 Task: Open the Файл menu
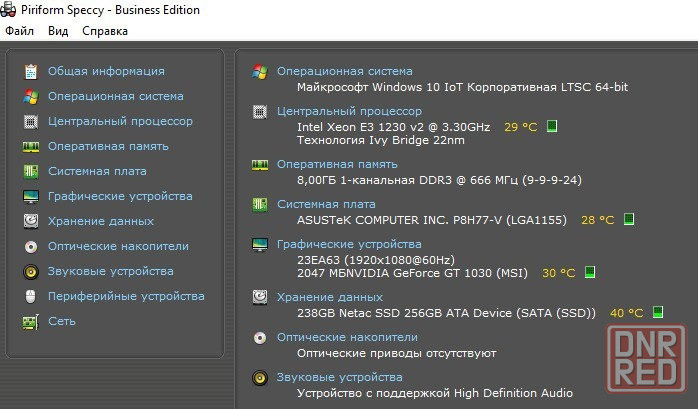[20, 31]
